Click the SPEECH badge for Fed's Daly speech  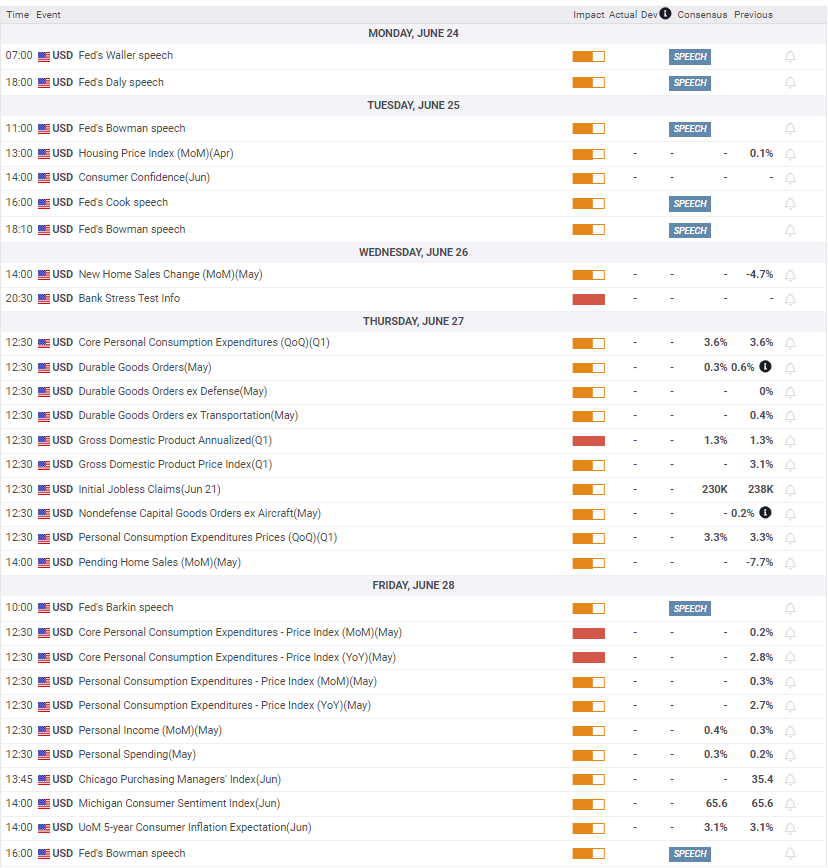coord(690,83)
